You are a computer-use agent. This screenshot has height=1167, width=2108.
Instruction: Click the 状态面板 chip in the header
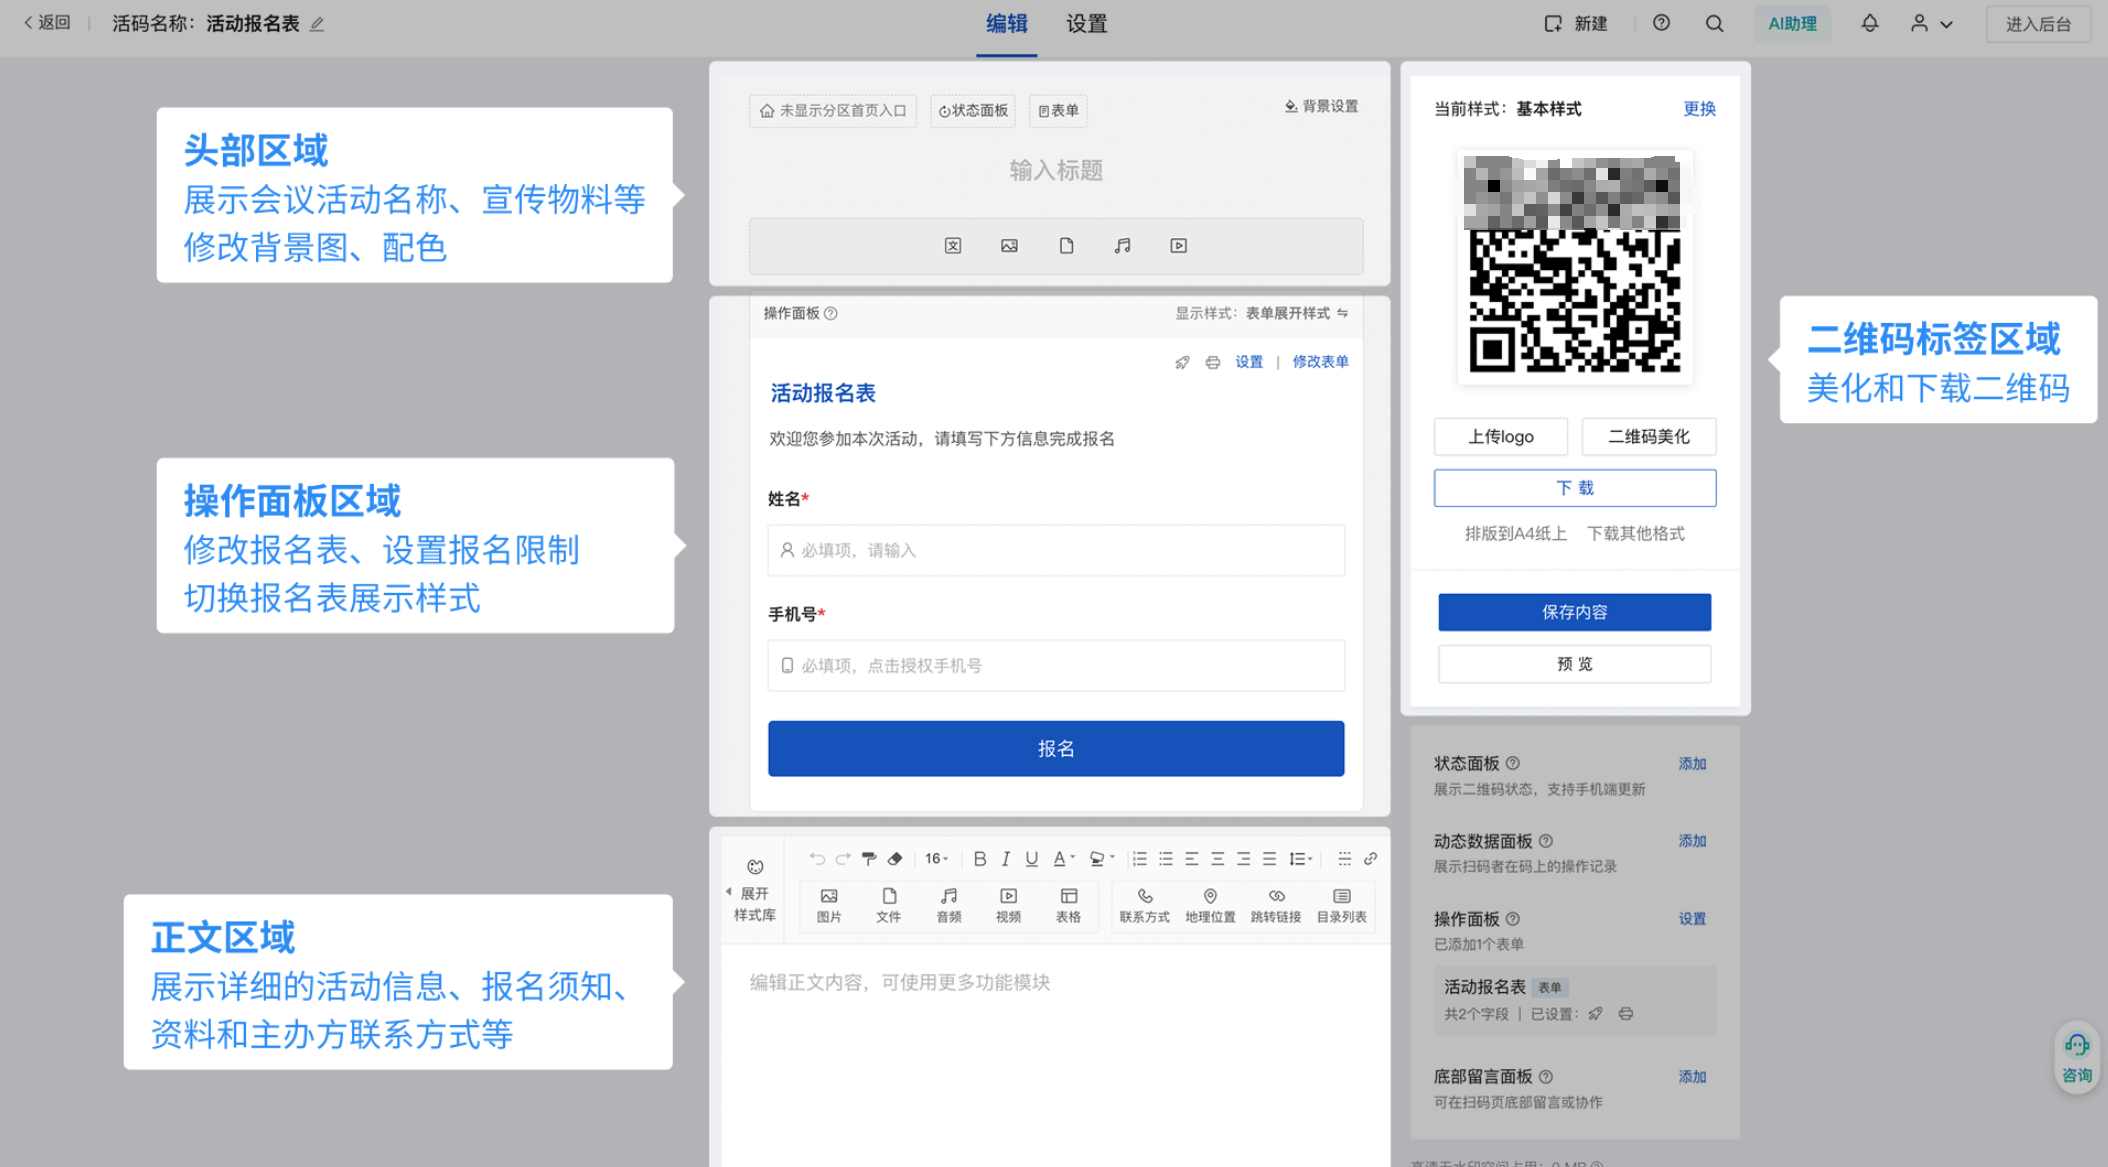coord(973,110)
